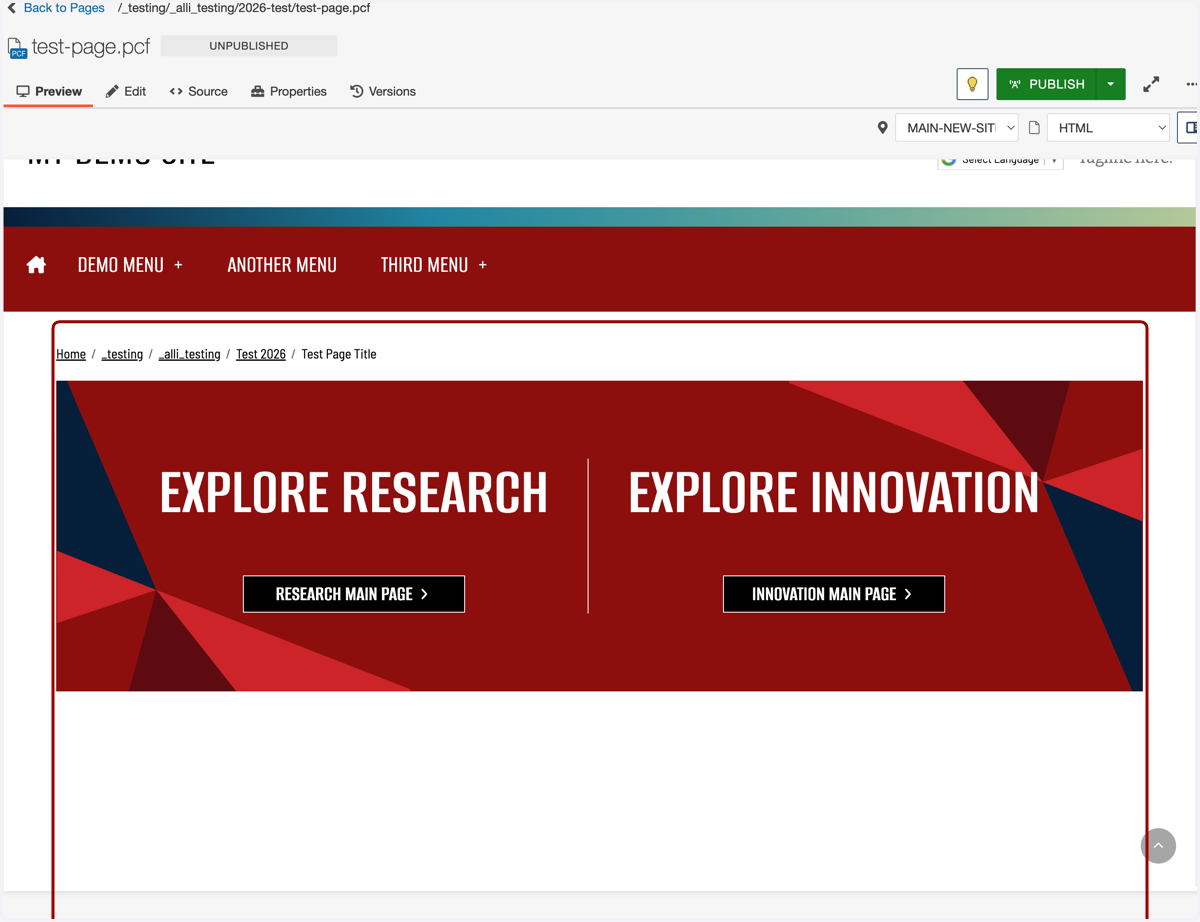Switch to the Preview tab

coord(49,91)
